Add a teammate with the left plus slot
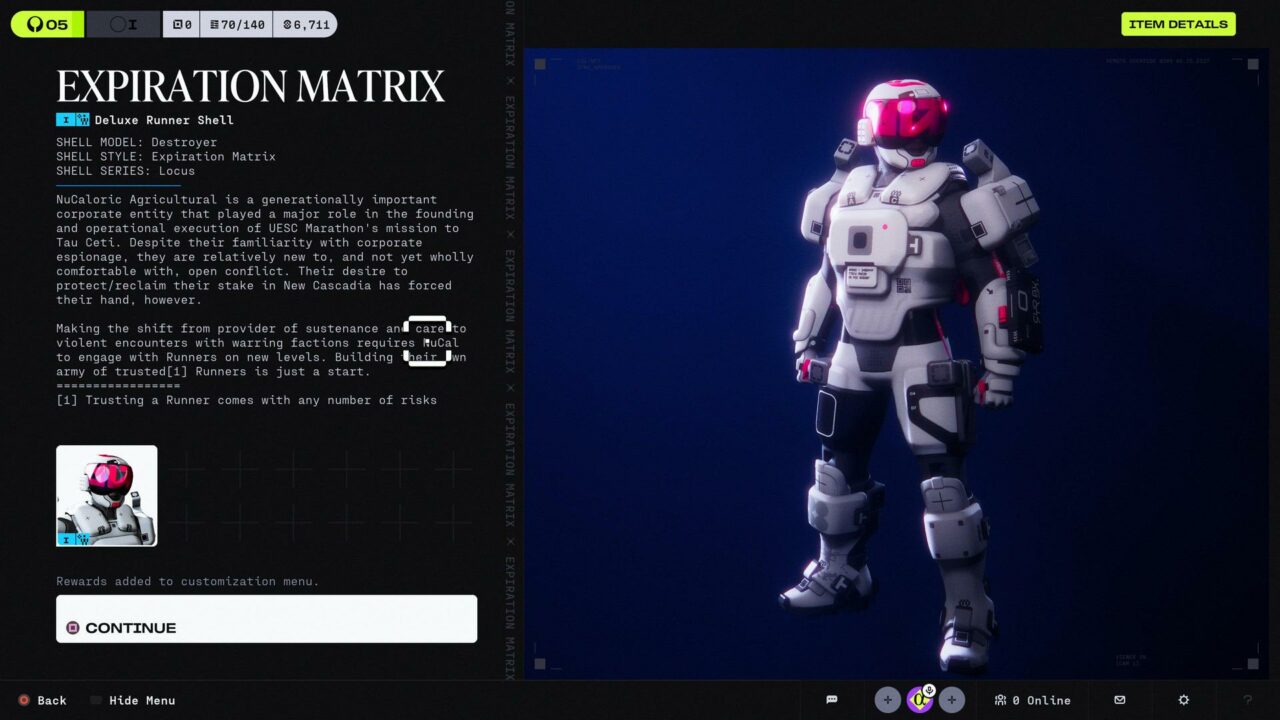Image resolution: width=1280 pixels, height=720 pixels. (x=887, y=700)
